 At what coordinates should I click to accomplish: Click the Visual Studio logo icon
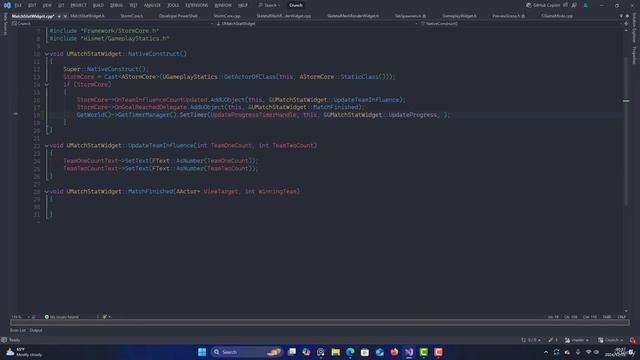pyautogui.click(x=7, y=5)
